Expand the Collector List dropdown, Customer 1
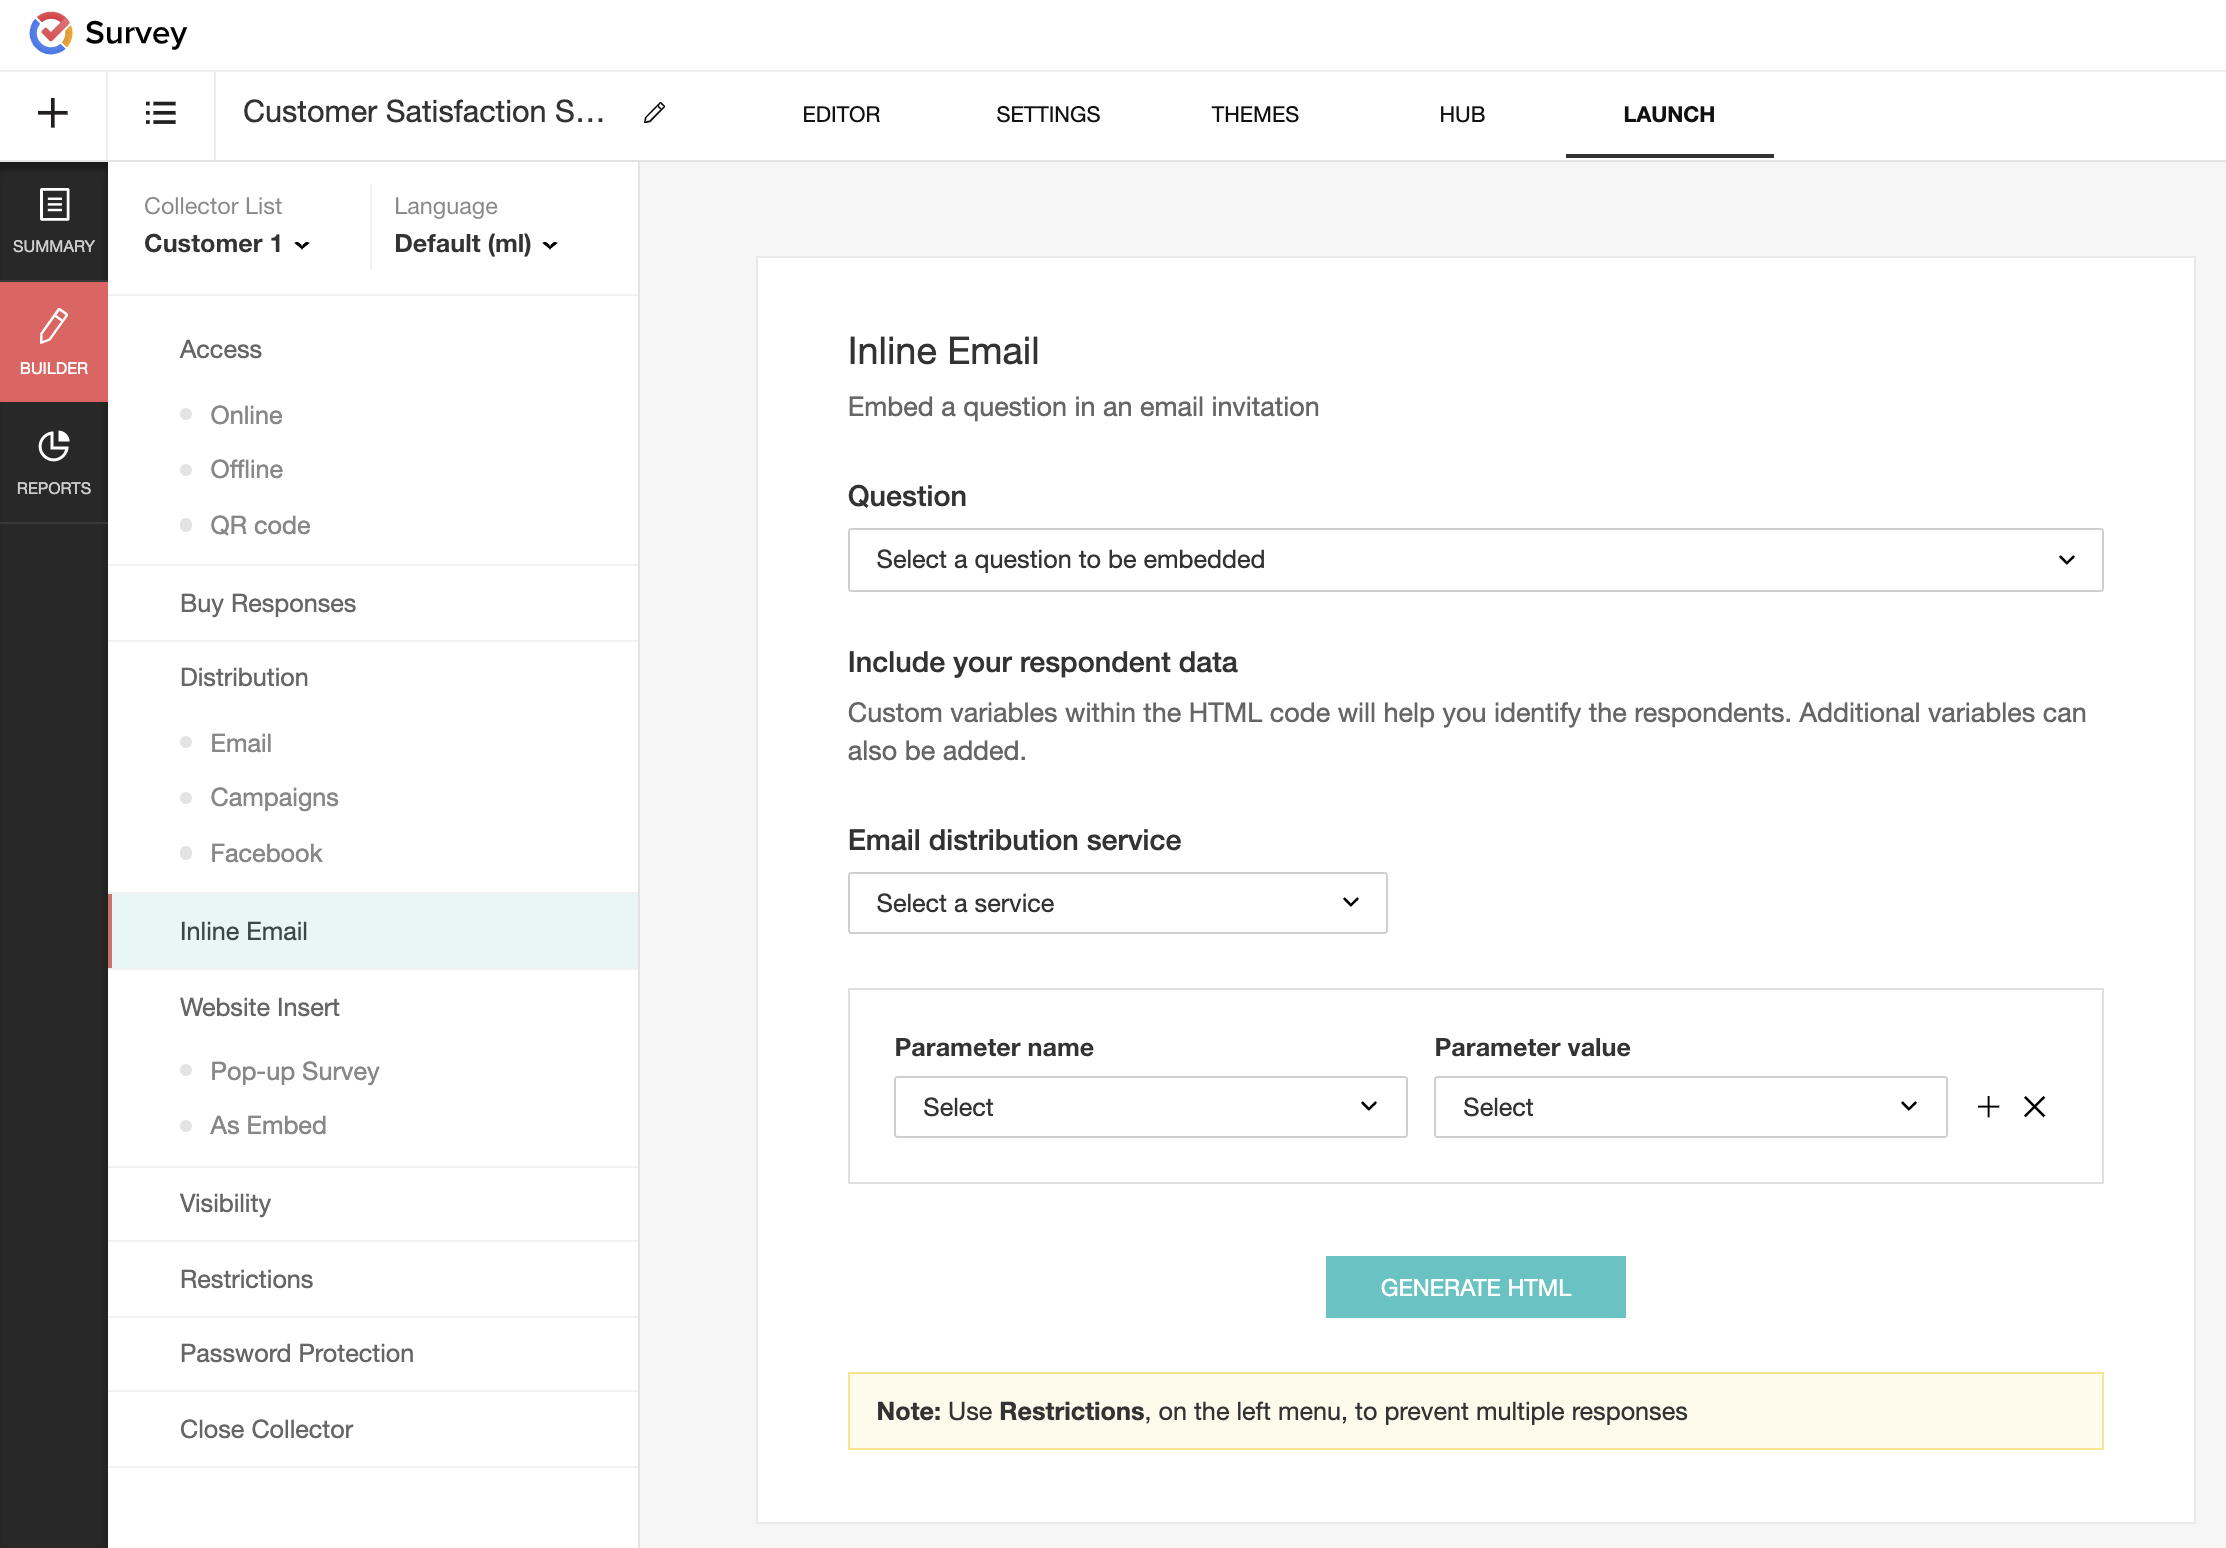Screen dimensions: 2226x1548 tap(227, 244)
